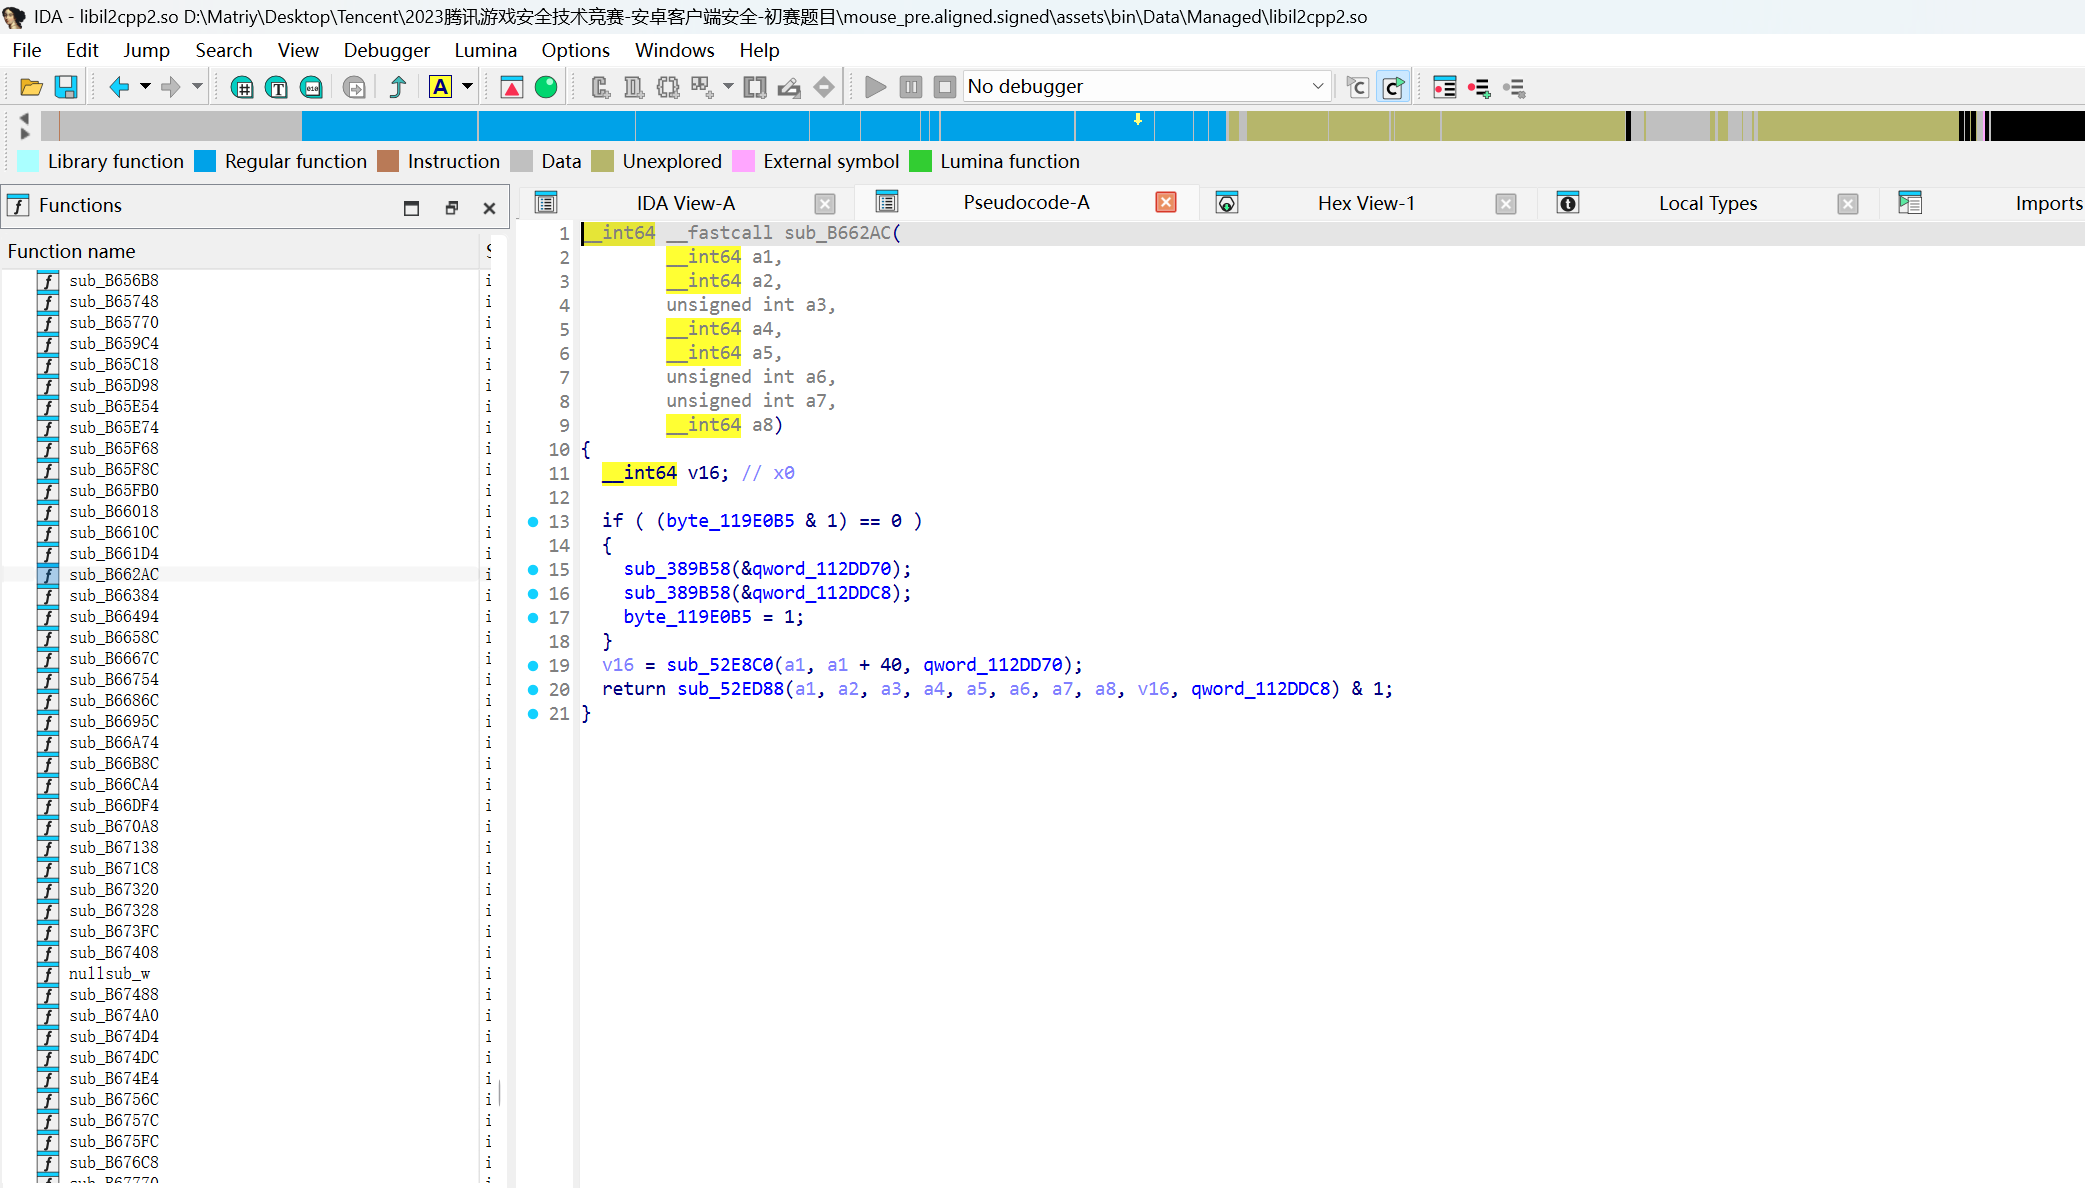2085x1188 pixels.
Task: Click the yellow 'A' text-style icon
Action: point(440,87)
